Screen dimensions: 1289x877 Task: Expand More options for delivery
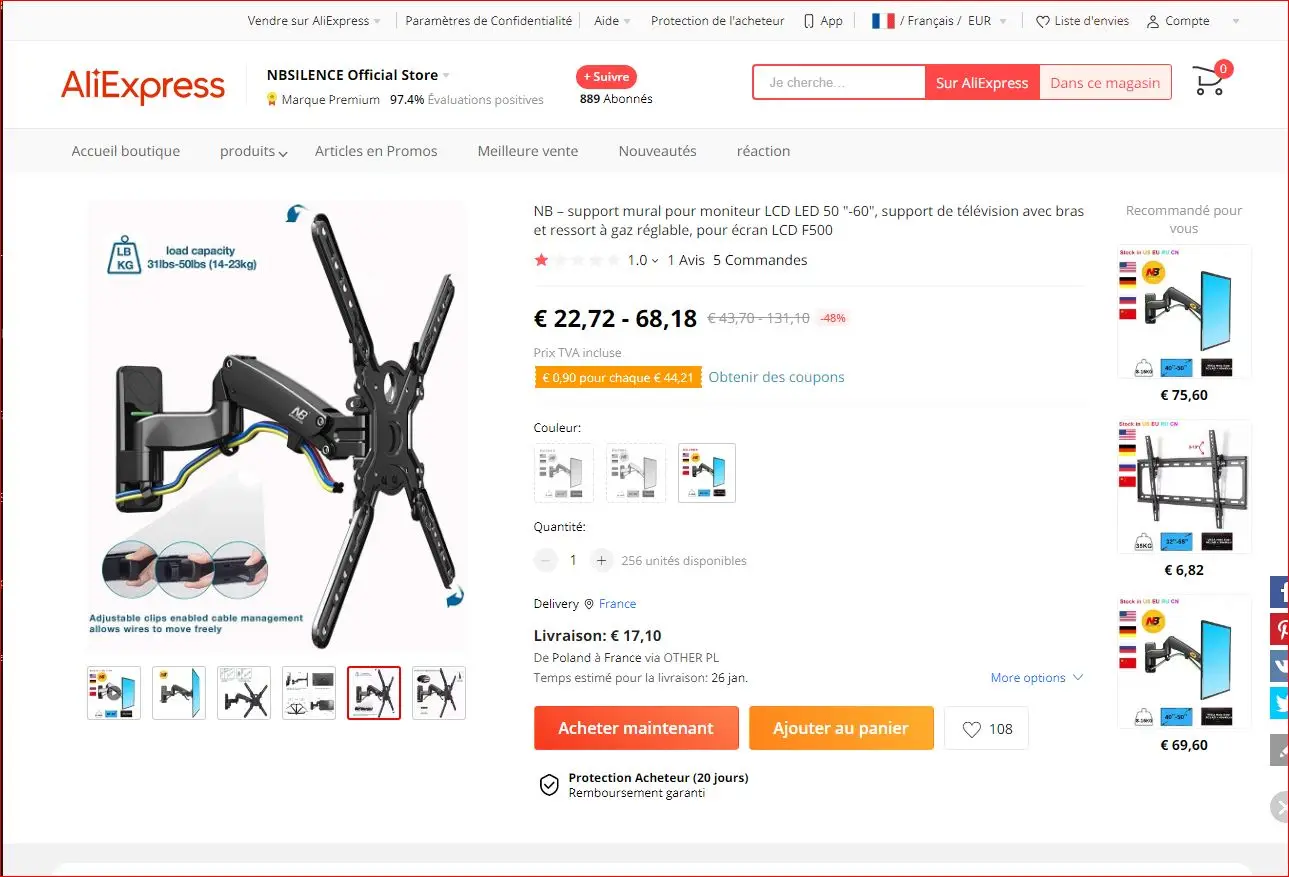tap(1036, 677)
